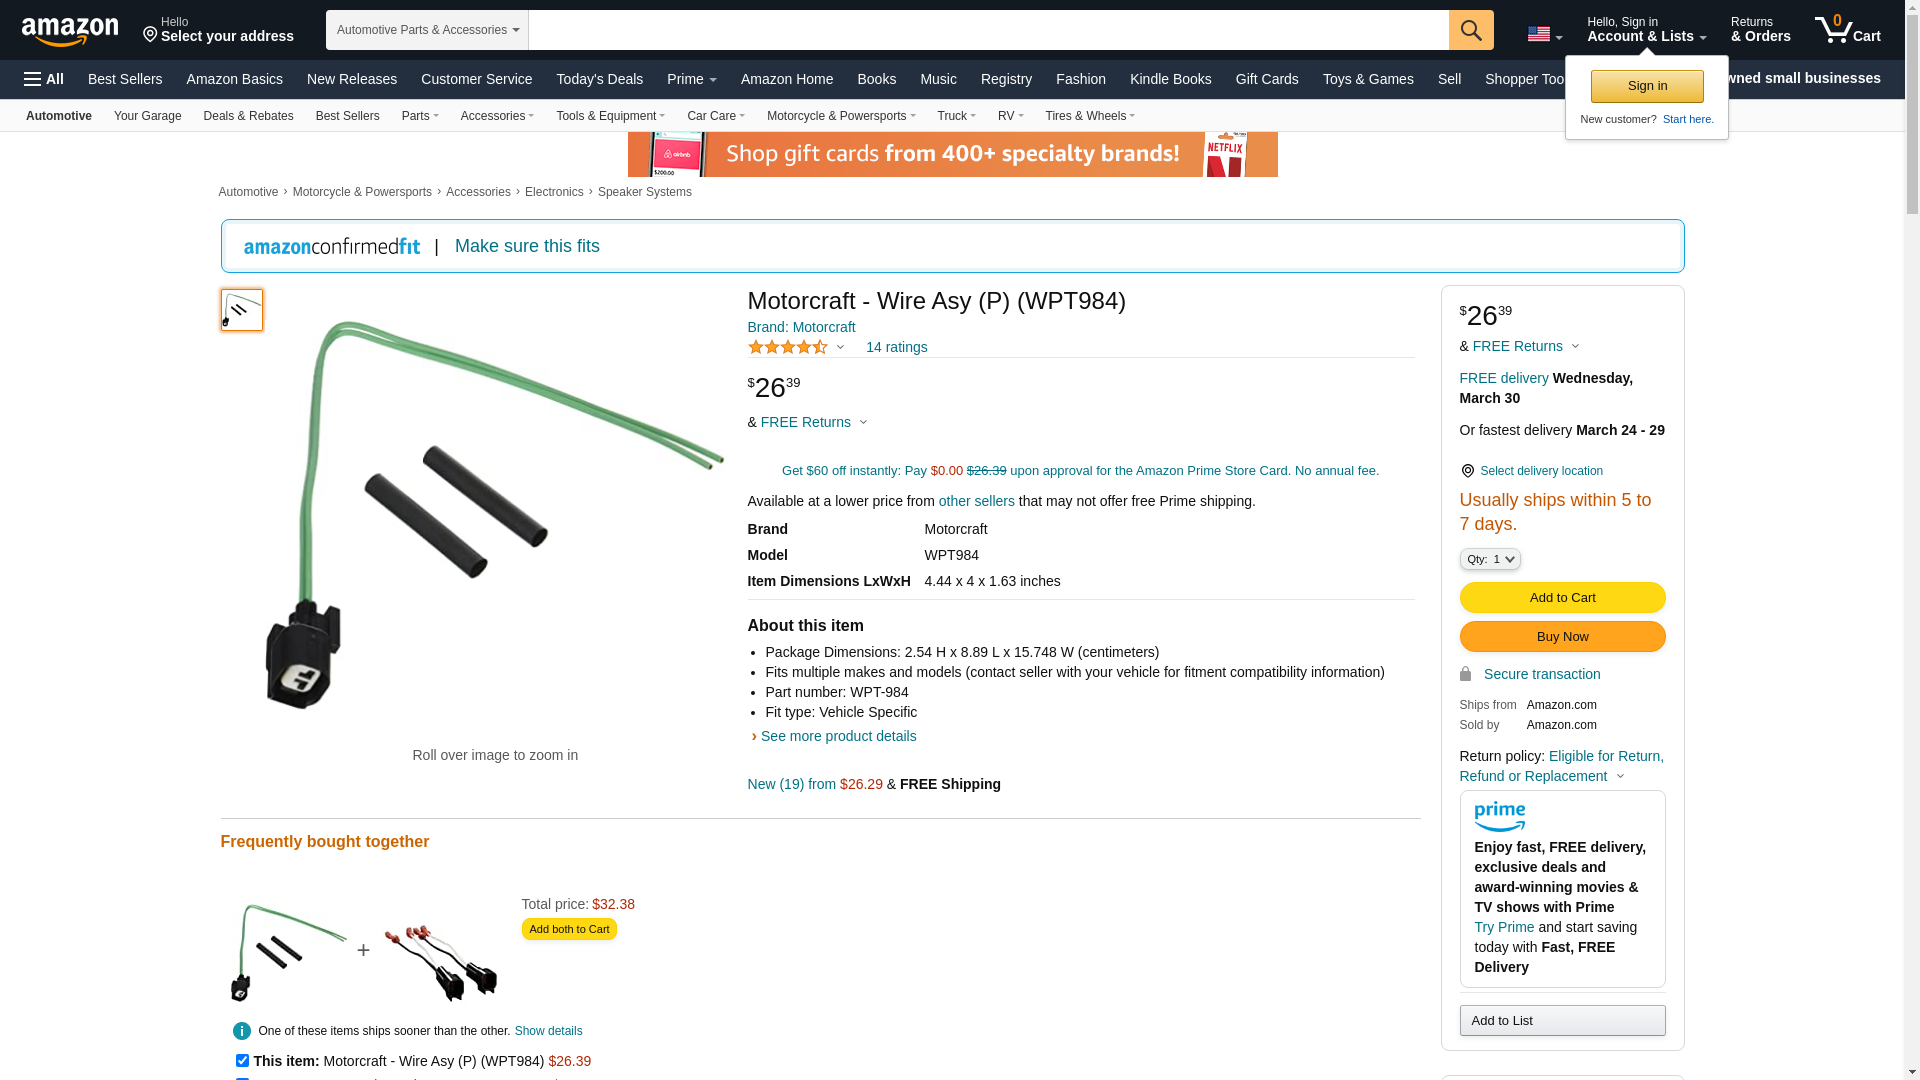This screenshot has width=1920, height=1080.
Task: Open the other sellers link
Action: click(976, 501)
